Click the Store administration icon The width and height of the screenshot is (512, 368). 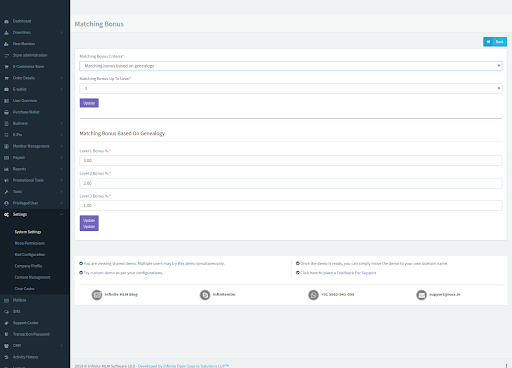coord(6,55)
